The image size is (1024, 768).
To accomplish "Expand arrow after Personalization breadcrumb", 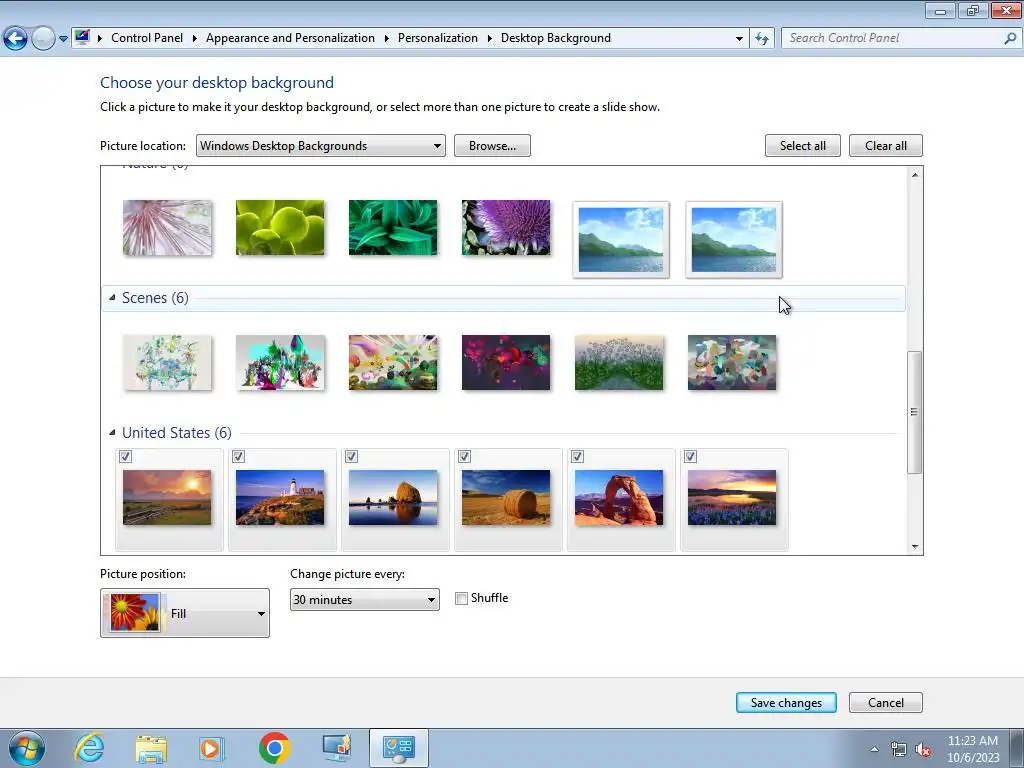I will 489,38.
